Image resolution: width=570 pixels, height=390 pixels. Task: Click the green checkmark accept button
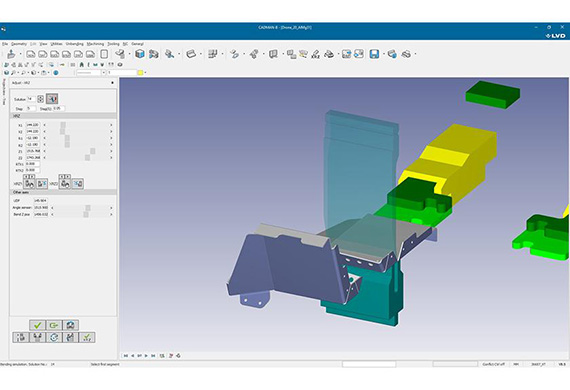37,325
